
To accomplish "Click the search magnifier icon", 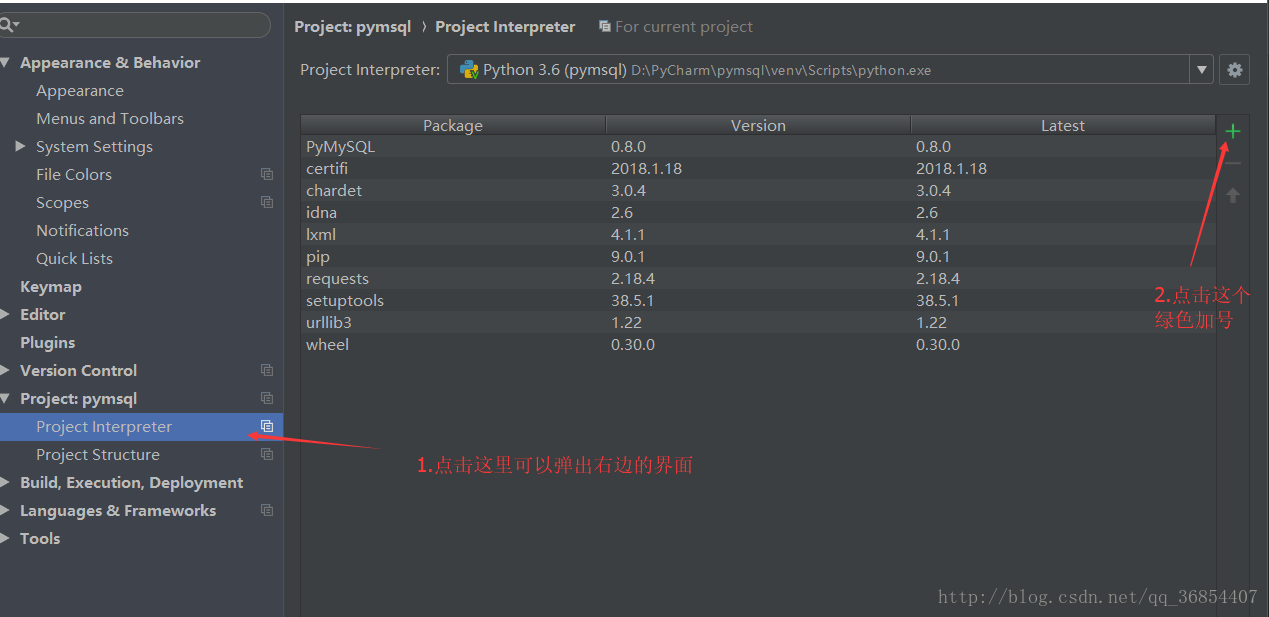I will tap(7, 24).
